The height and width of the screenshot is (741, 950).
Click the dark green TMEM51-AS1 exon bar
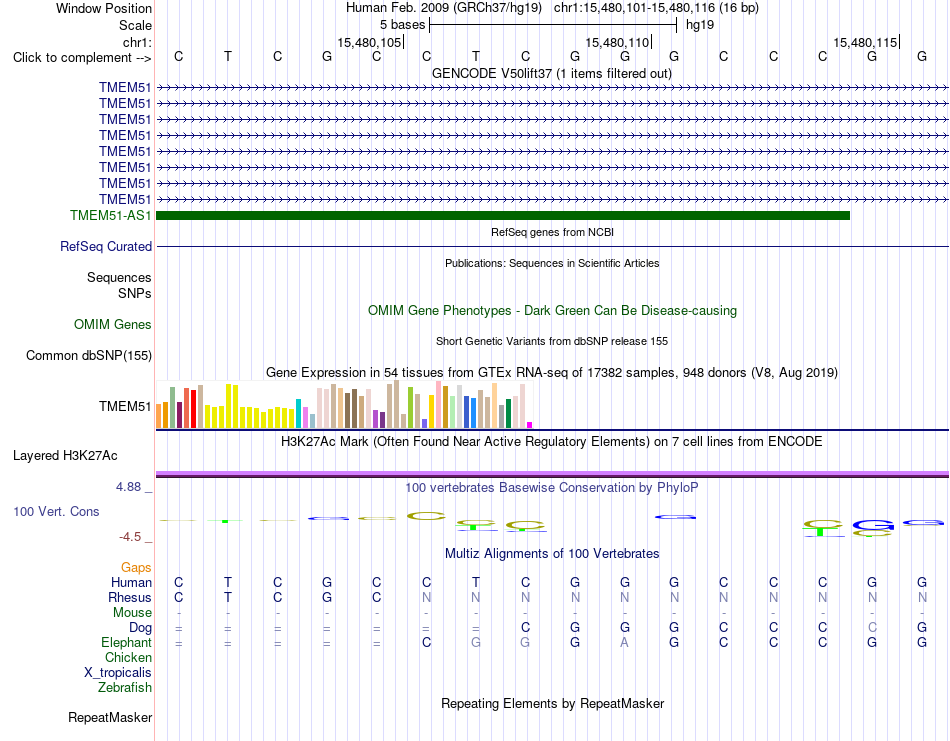point(503,215)
